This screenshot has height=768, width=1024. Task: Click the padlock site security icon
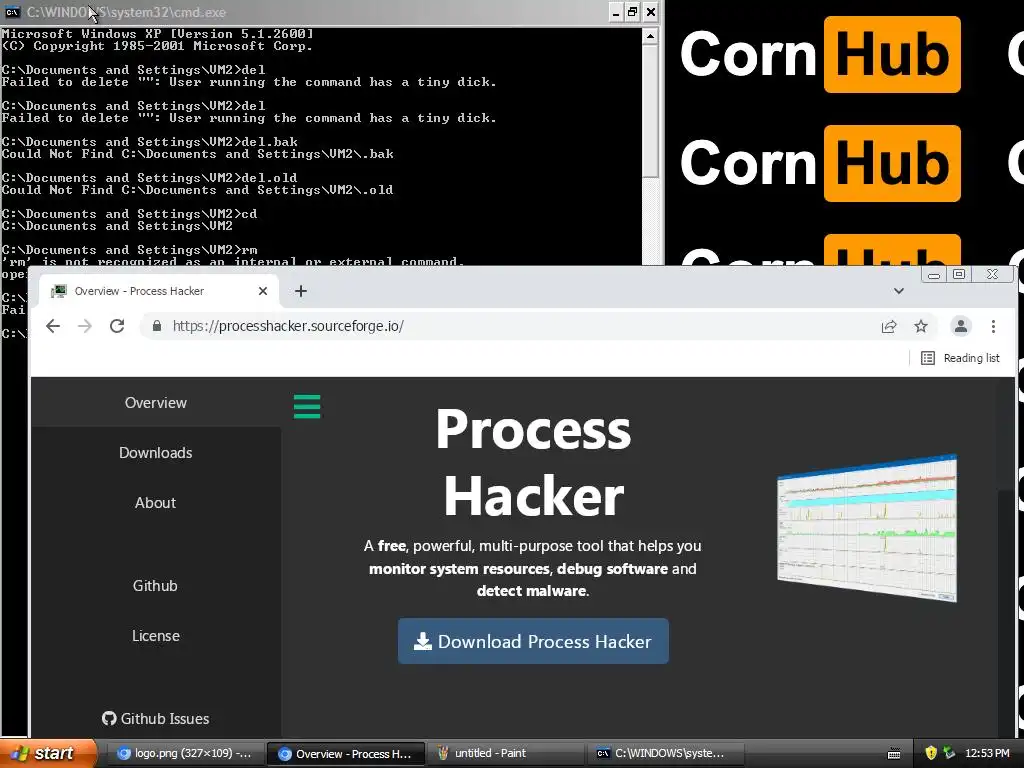(157, 326)
